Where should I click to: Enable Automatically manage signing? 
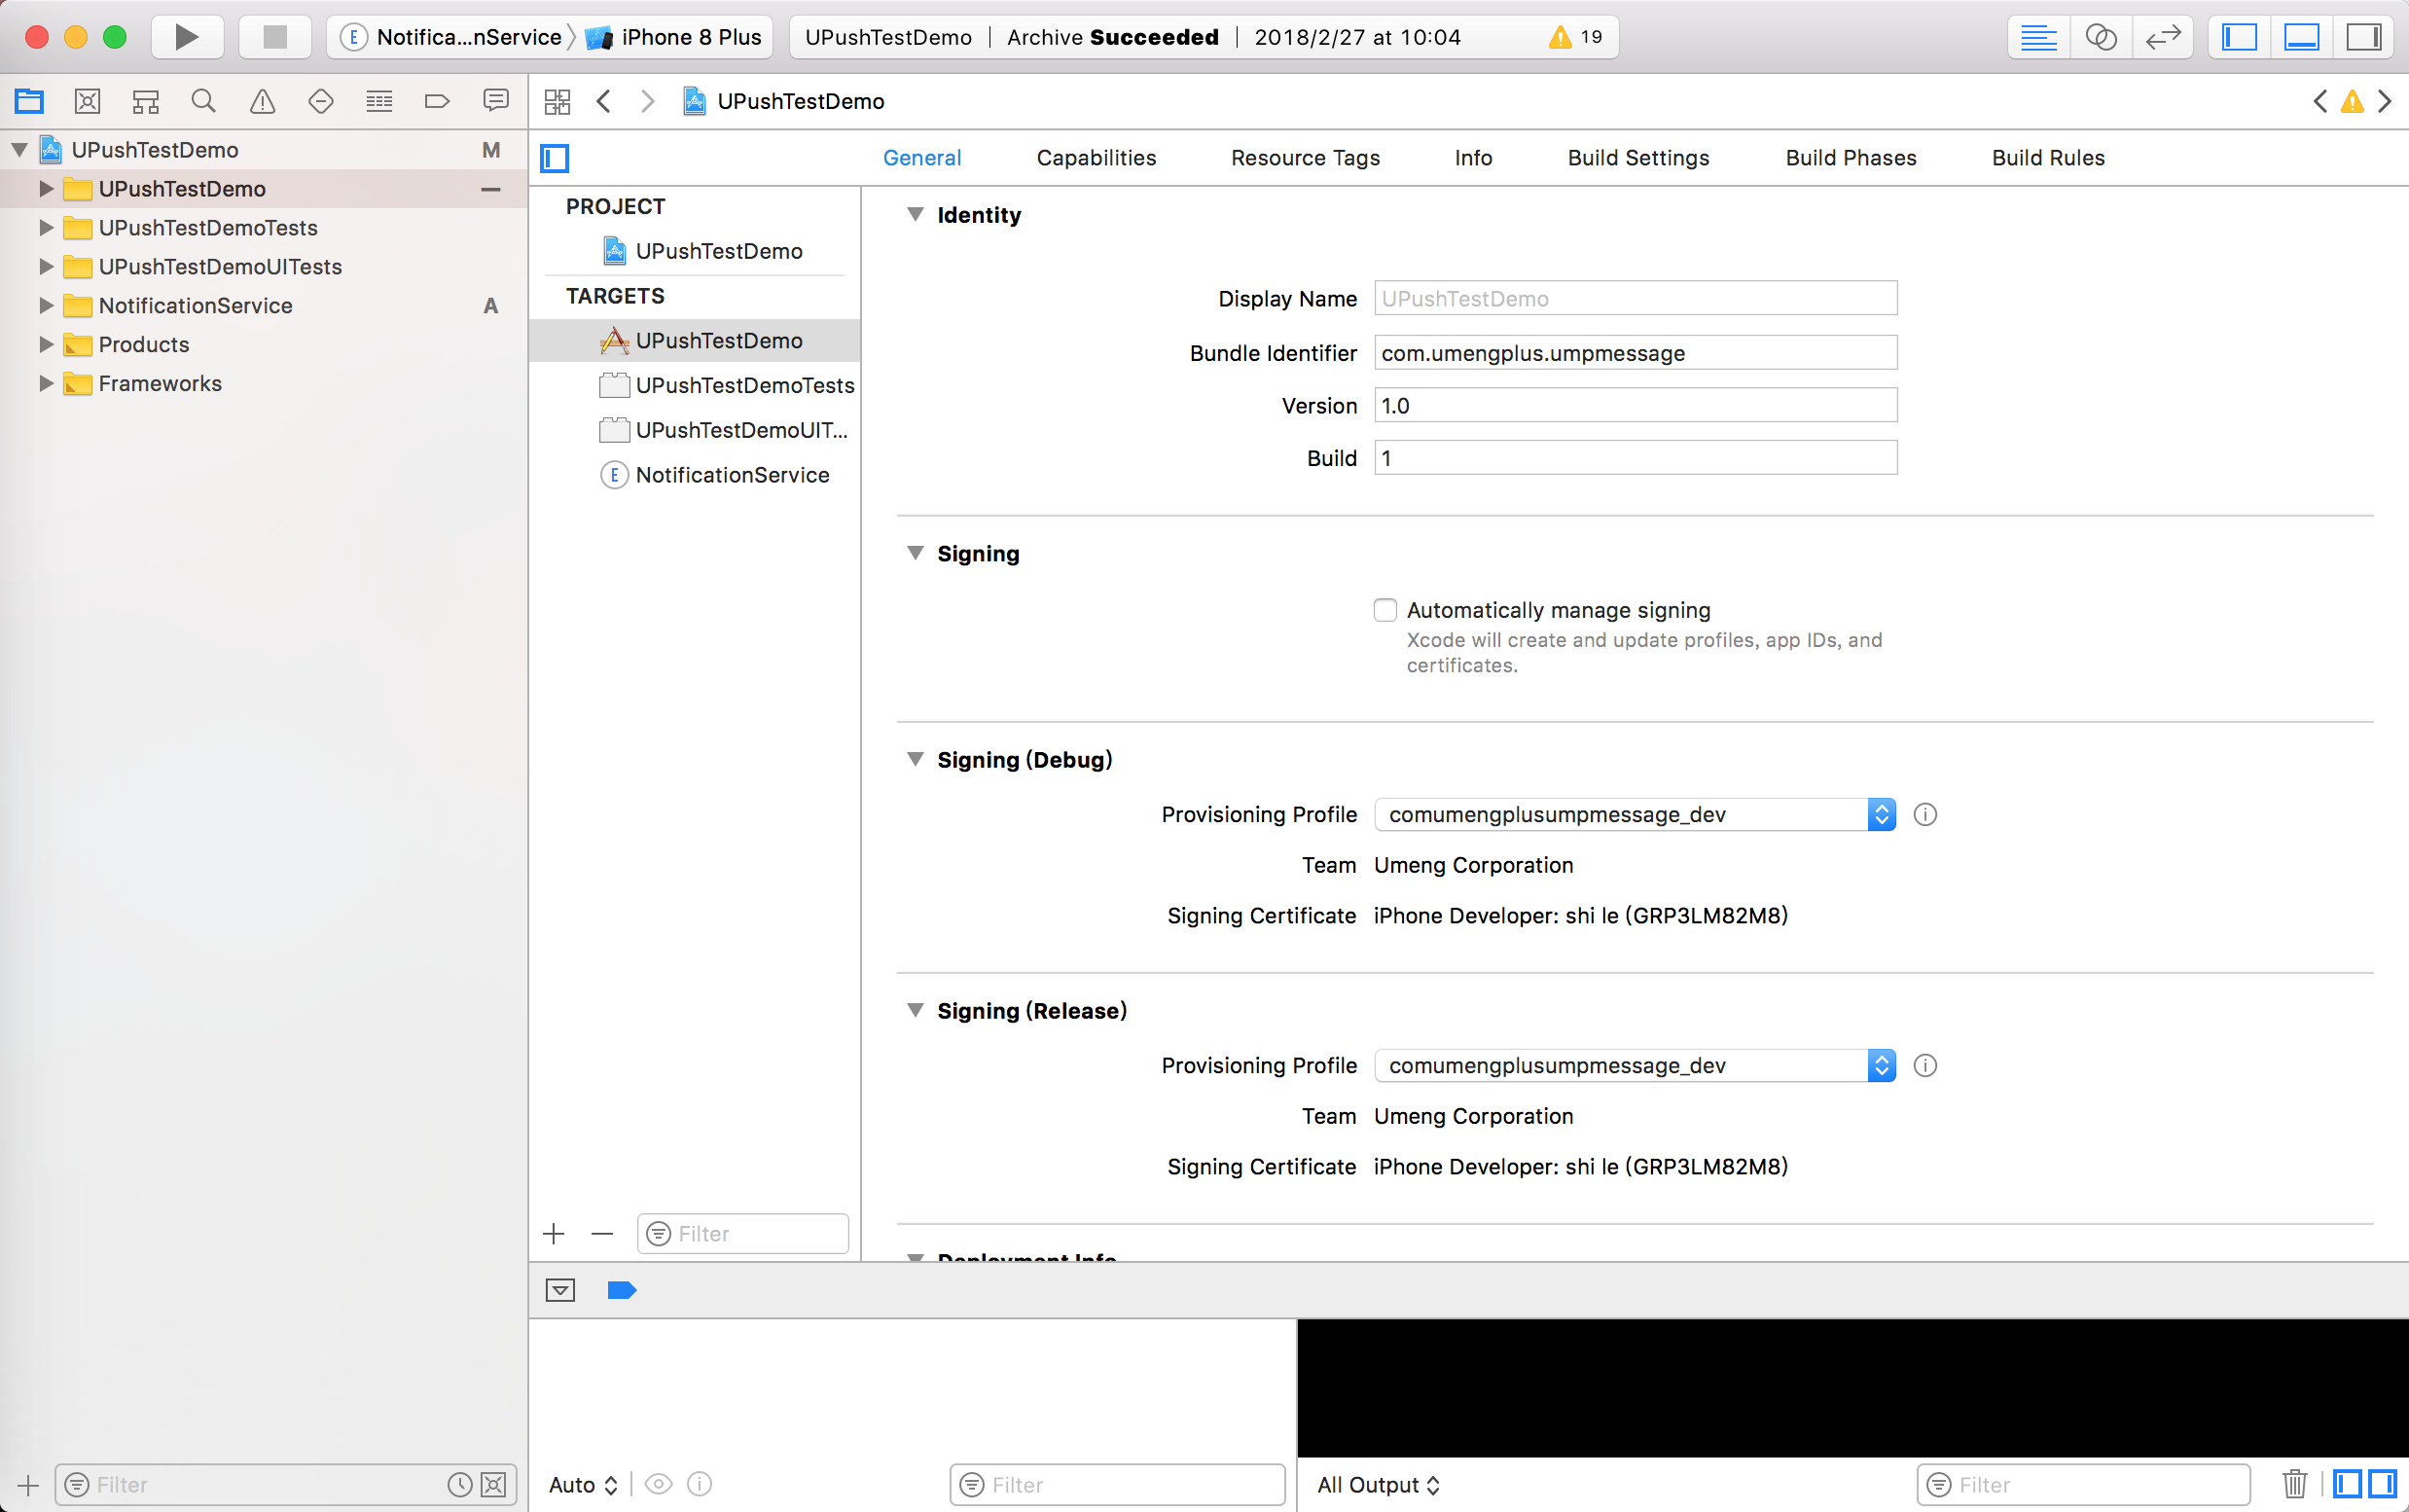pyautogui.click(x=1385, y=610)
